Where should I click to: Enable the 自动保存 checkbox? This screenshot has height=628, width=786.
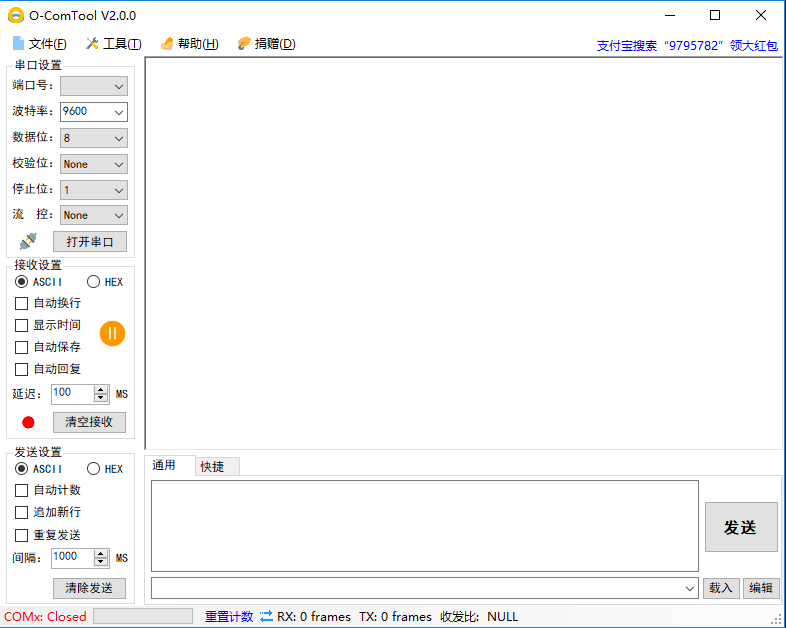tap(22, 347)
